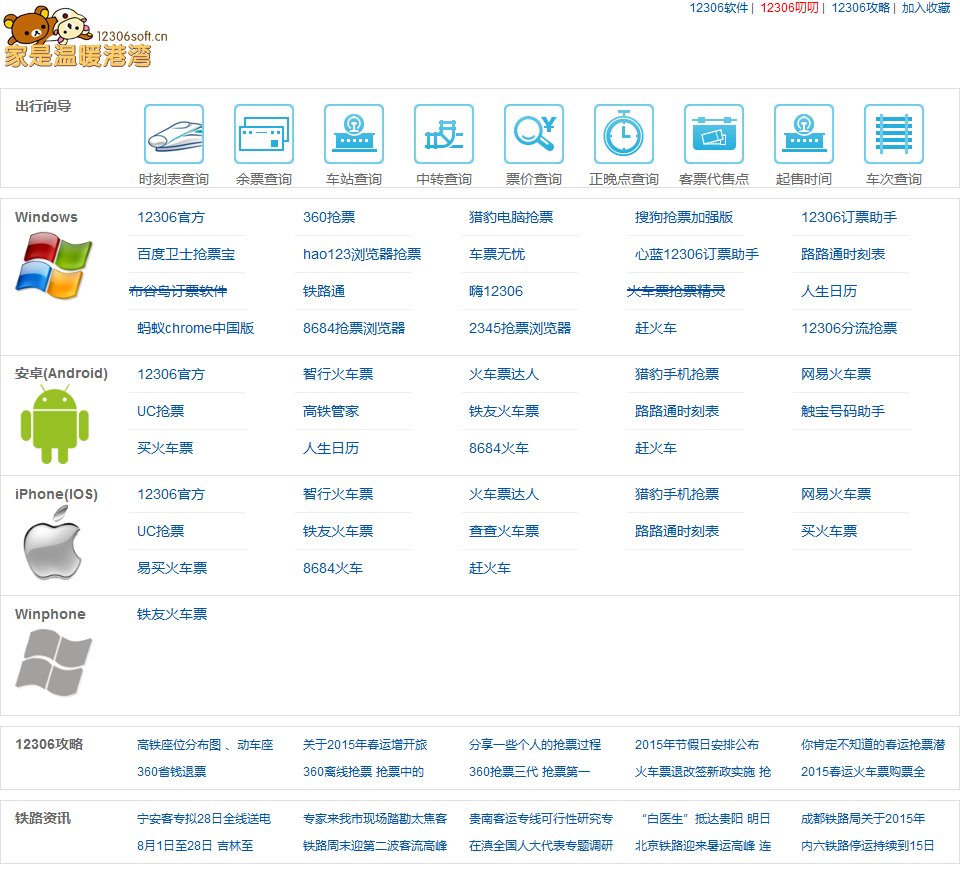The width and height of the screenshot is (960, 873).
Task: Open hao123浏览器抢票 link
Action: [x=362, y=254]
